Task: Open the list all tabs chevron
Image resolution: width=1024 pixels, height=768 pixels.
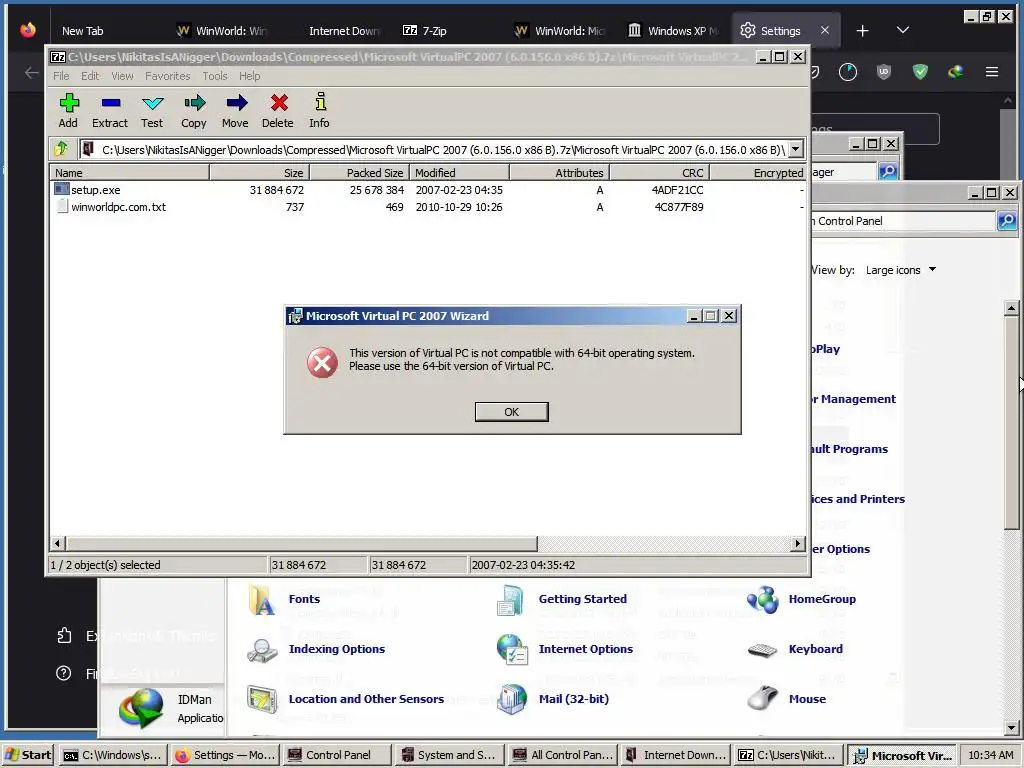Action: [903, 30]
